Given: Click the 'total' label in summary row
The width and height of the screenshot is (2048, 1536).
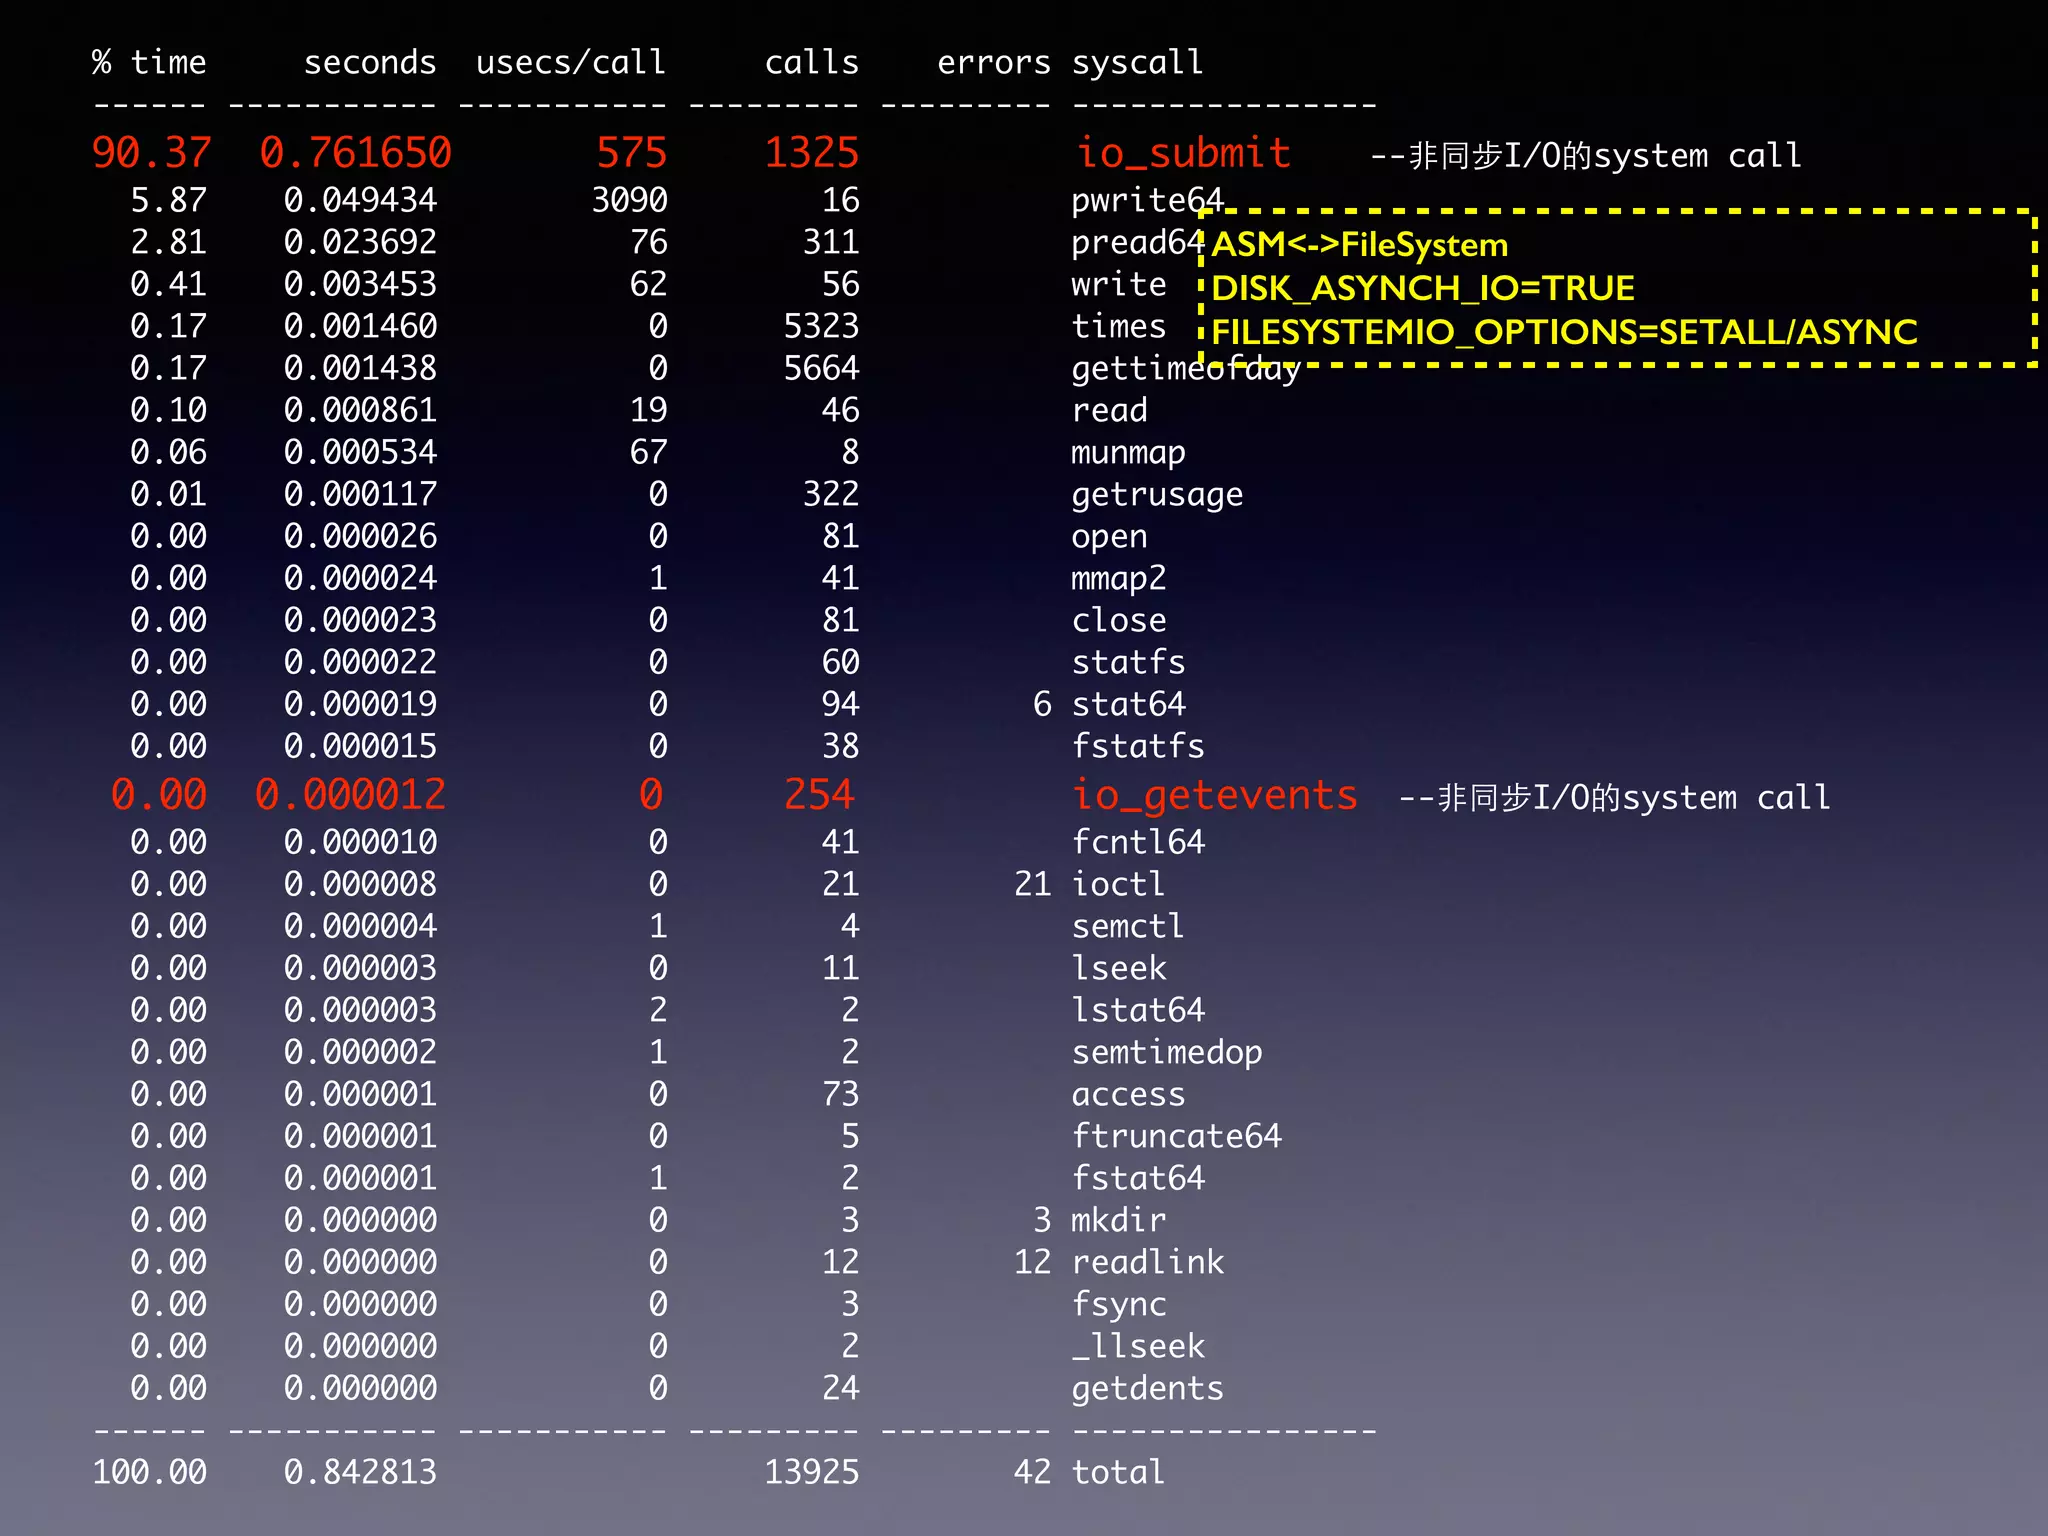Looking at the screenshot, I should [x=1118, y=1472].
